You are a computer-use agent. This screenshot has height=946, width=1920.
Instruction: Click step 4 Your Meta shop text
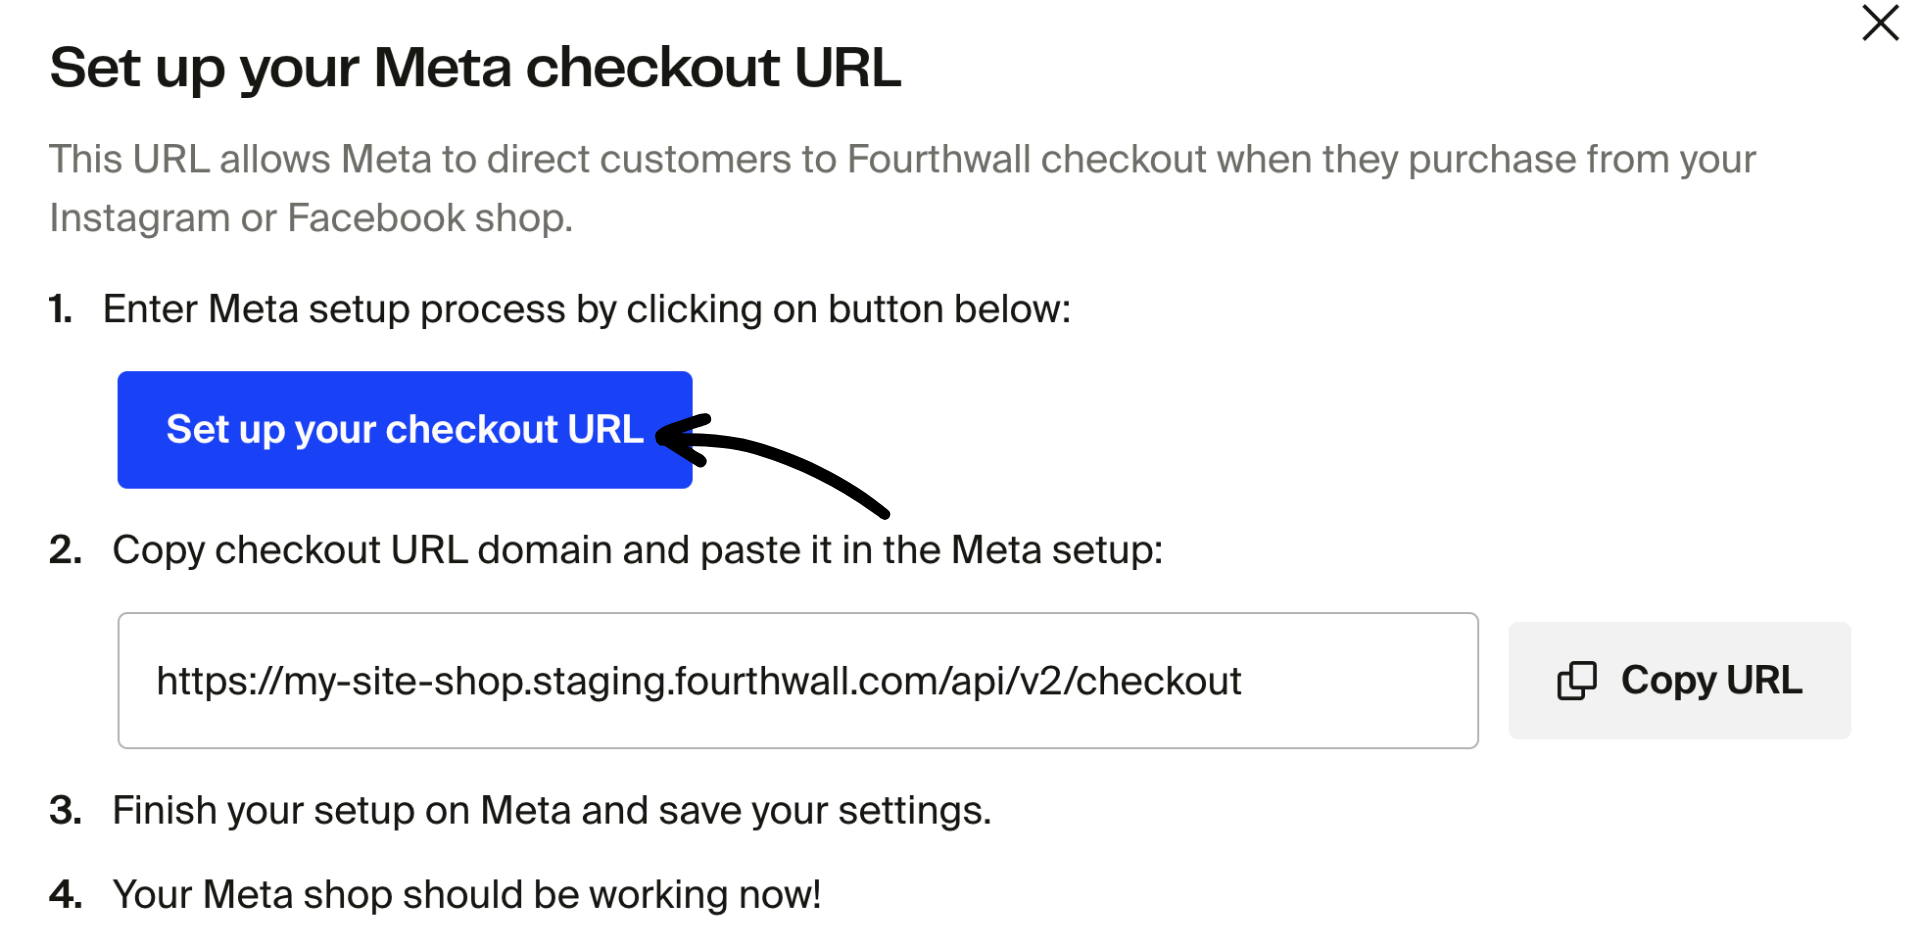[468, 894]
